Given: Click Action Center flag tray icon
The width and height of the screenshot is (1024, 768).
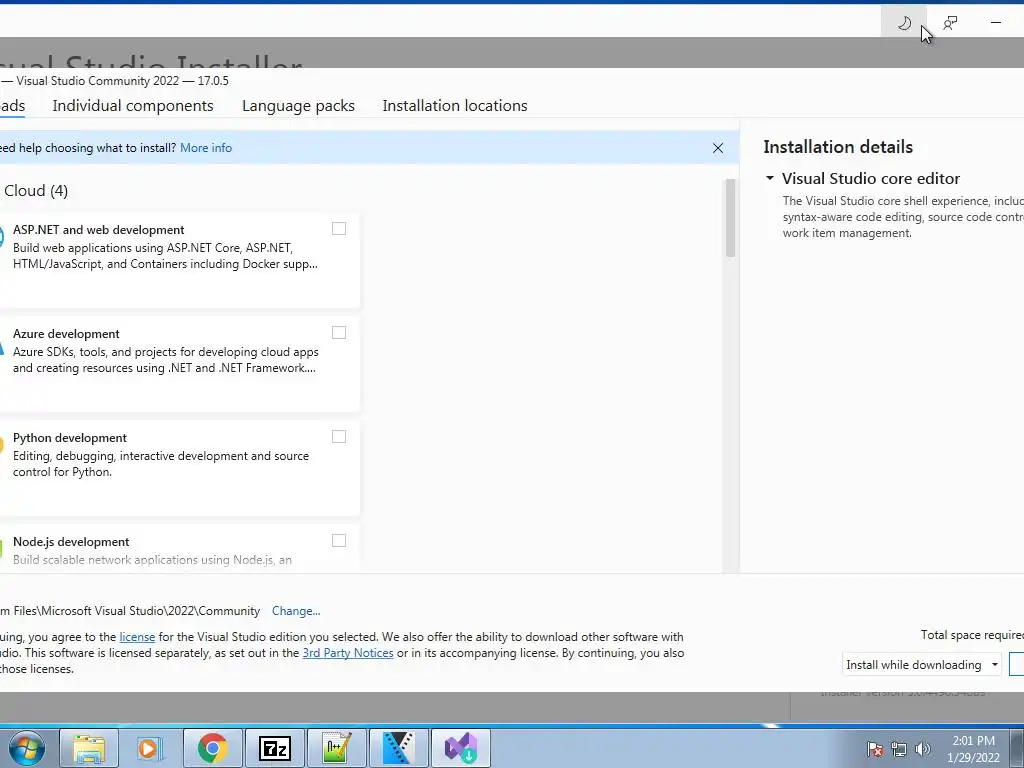Looking at the screenshot, I should (x=875, y=749).
